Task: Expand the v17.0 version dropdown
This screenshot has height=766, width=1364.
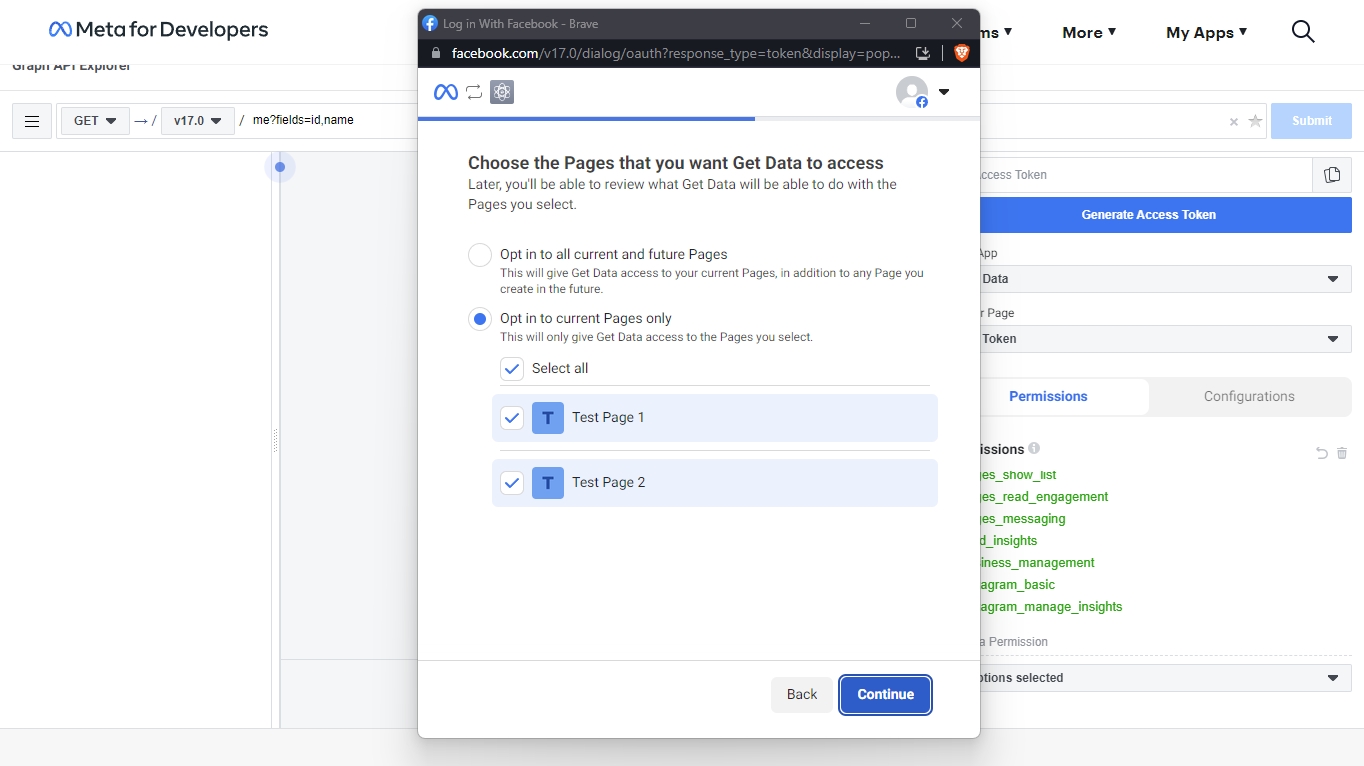Action: click(197, 121)
